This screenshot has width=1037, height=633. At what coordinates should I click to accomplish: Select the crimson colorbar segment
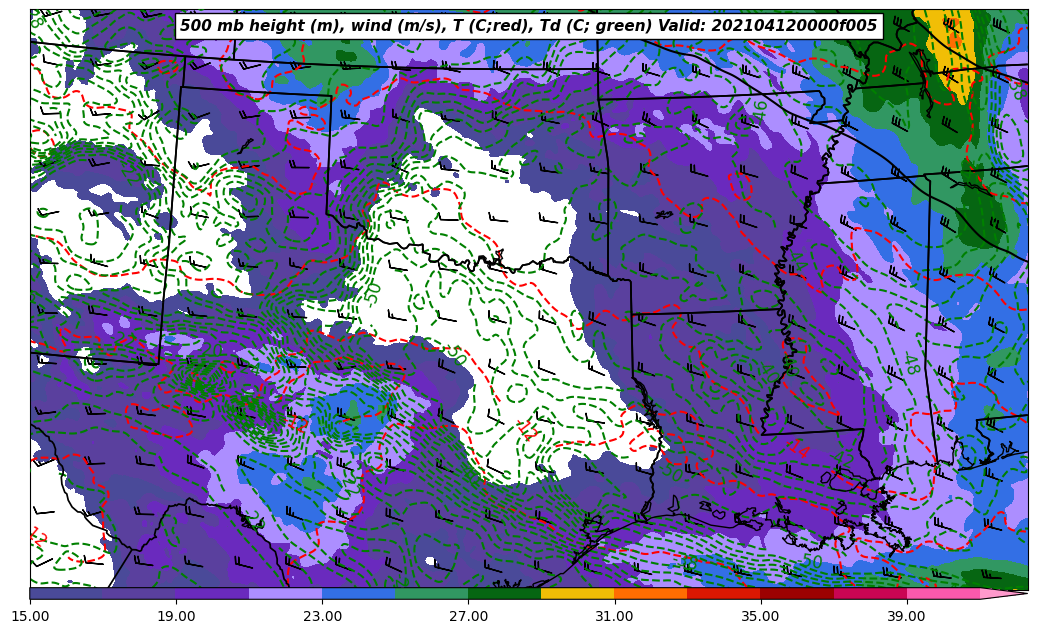coord(870,593)
